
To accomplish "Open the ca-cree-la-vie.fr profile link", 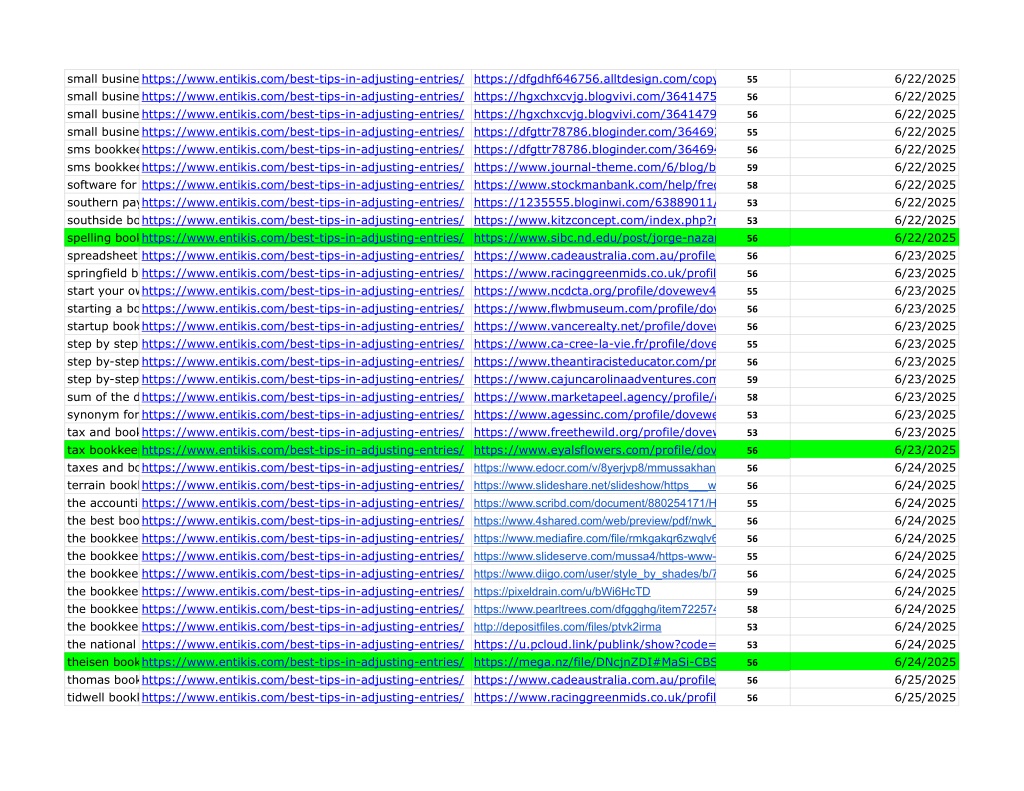I will [x=594, y=344].
